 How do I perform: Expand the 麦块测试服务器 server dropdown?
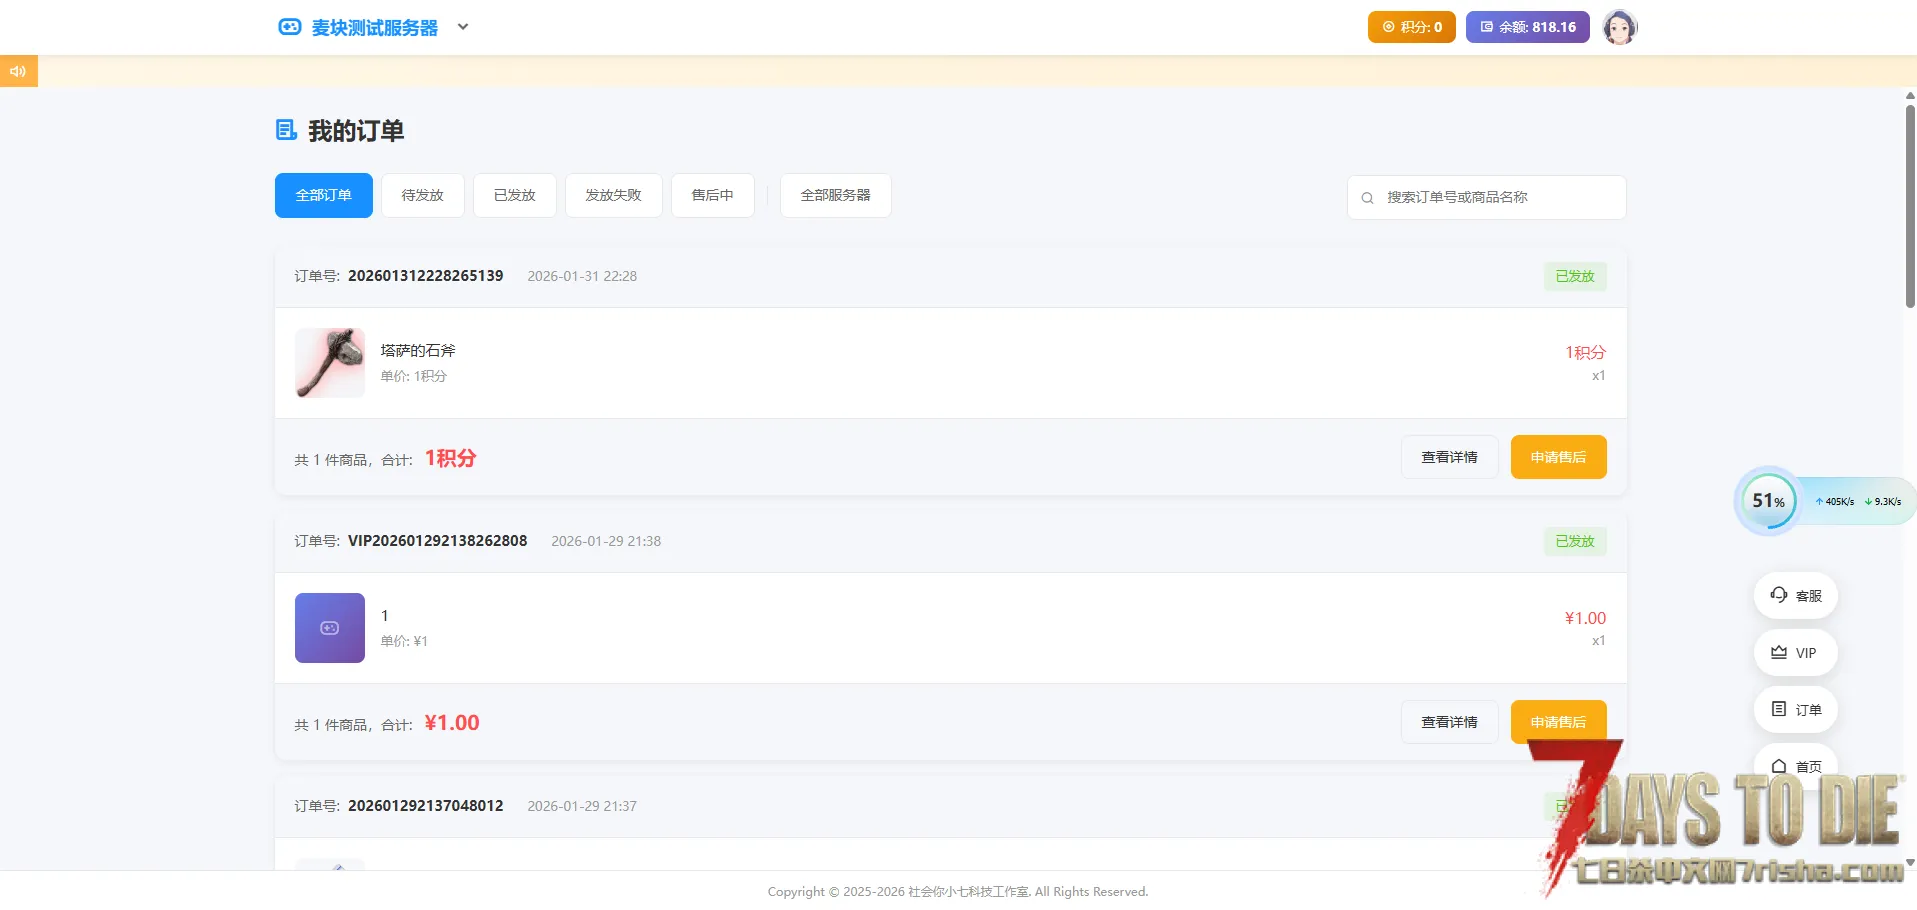coord(463,27)
